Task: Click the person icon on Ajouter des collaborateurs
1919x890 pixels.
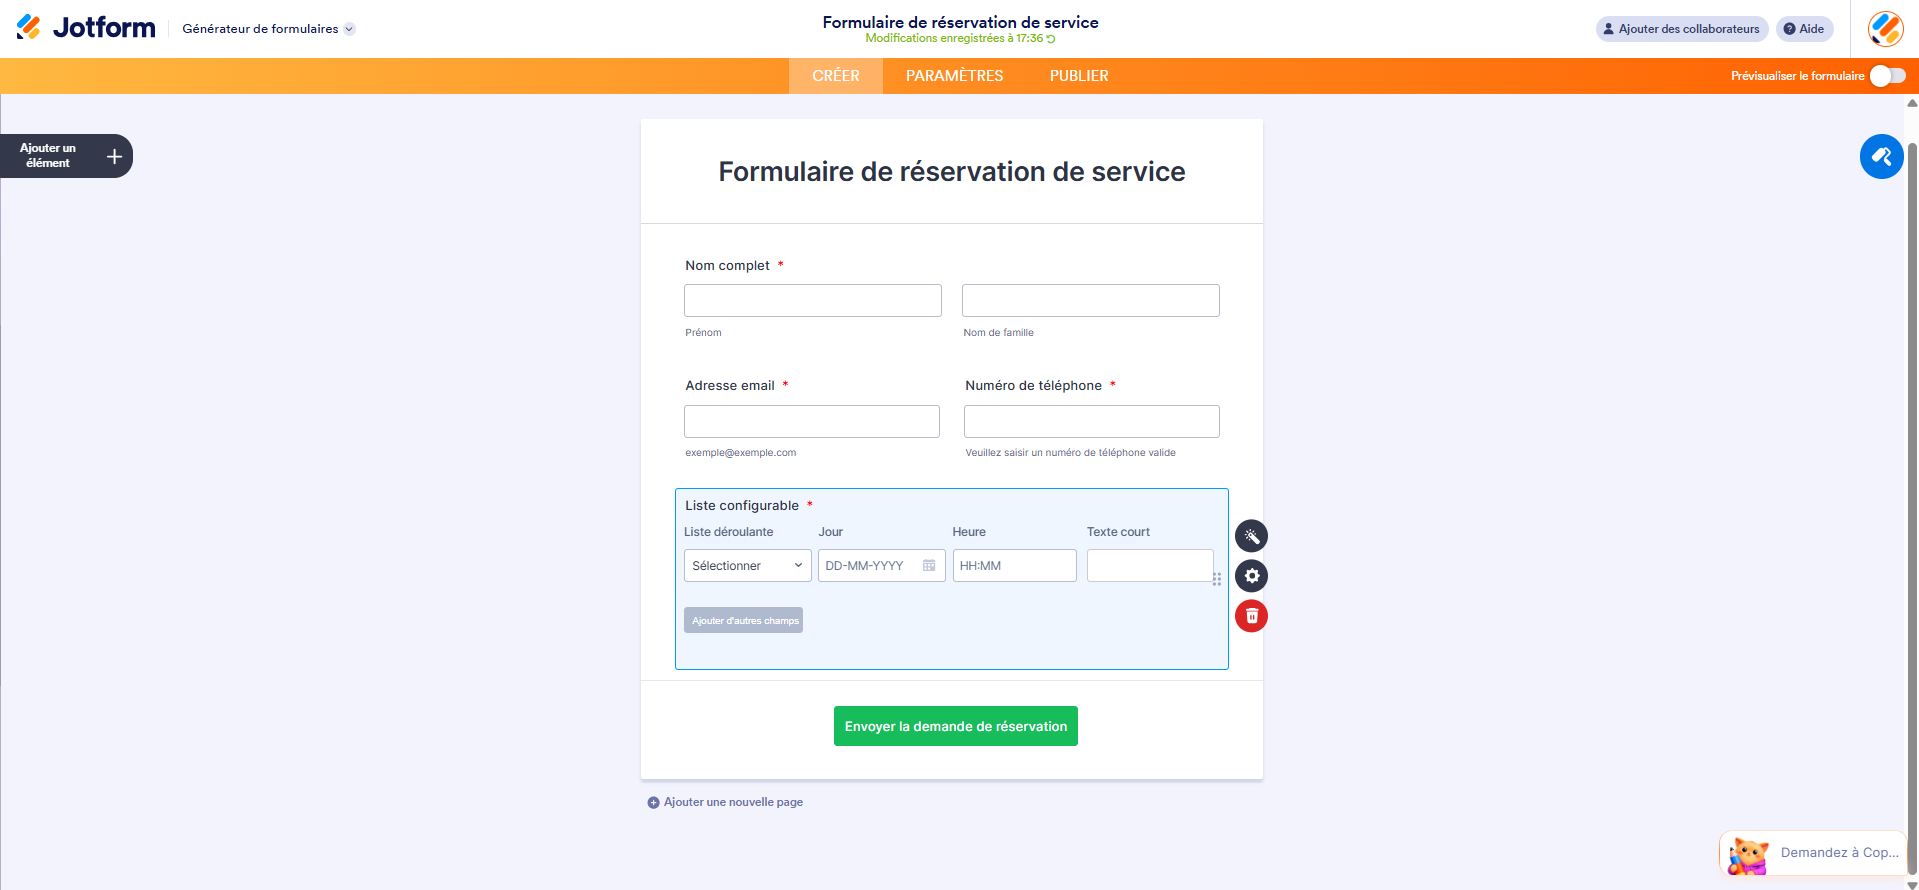Action: [x=1609, y=29]
